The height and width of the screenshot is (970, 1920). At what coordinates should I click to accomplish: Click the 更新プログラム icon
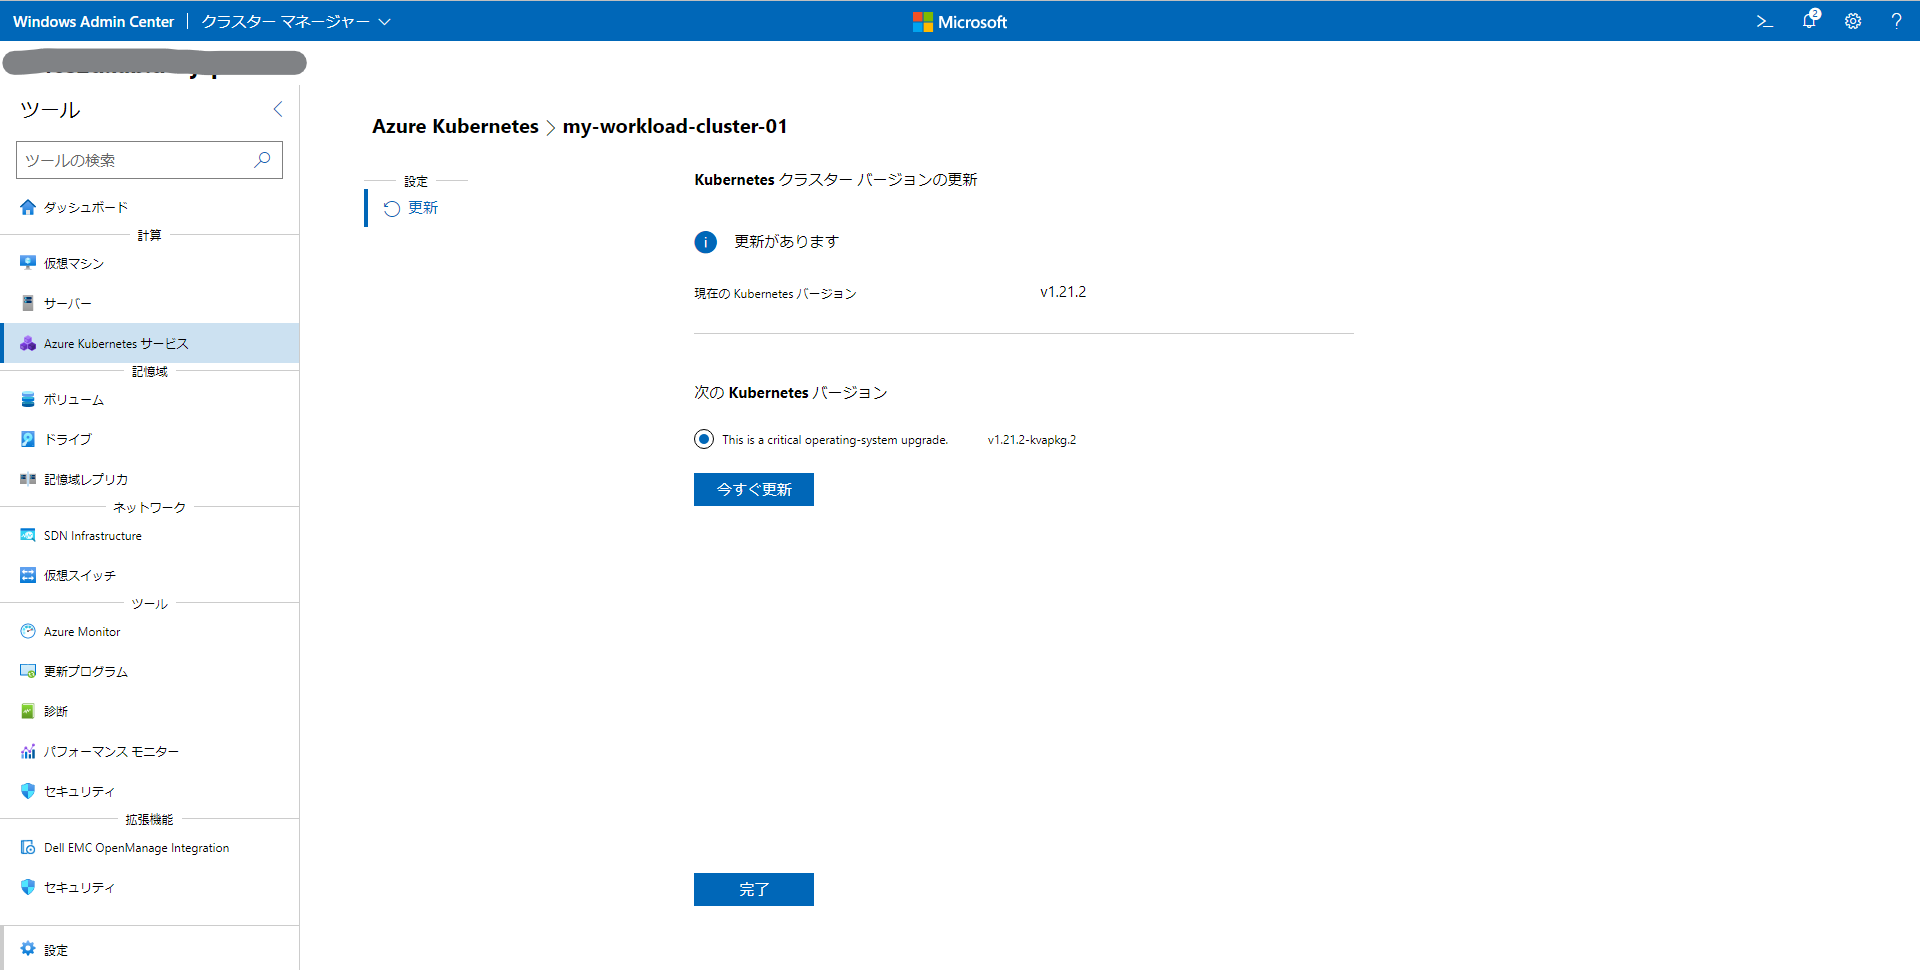(x=28, y=671)
